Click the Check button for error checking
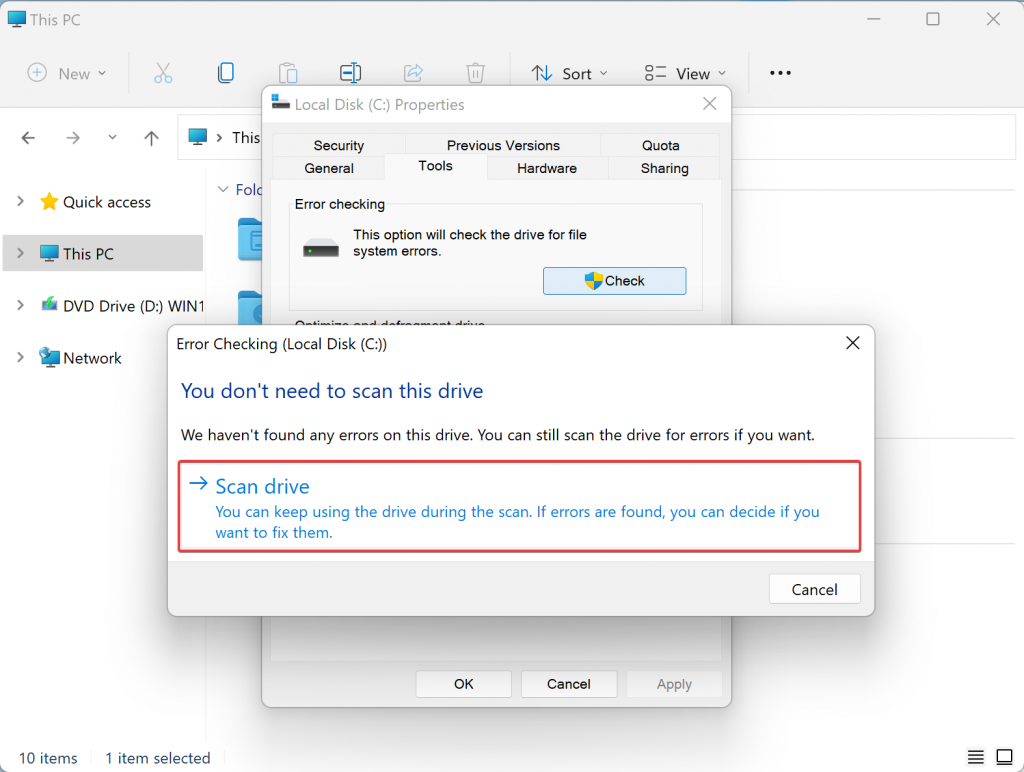 click(615, 281)
